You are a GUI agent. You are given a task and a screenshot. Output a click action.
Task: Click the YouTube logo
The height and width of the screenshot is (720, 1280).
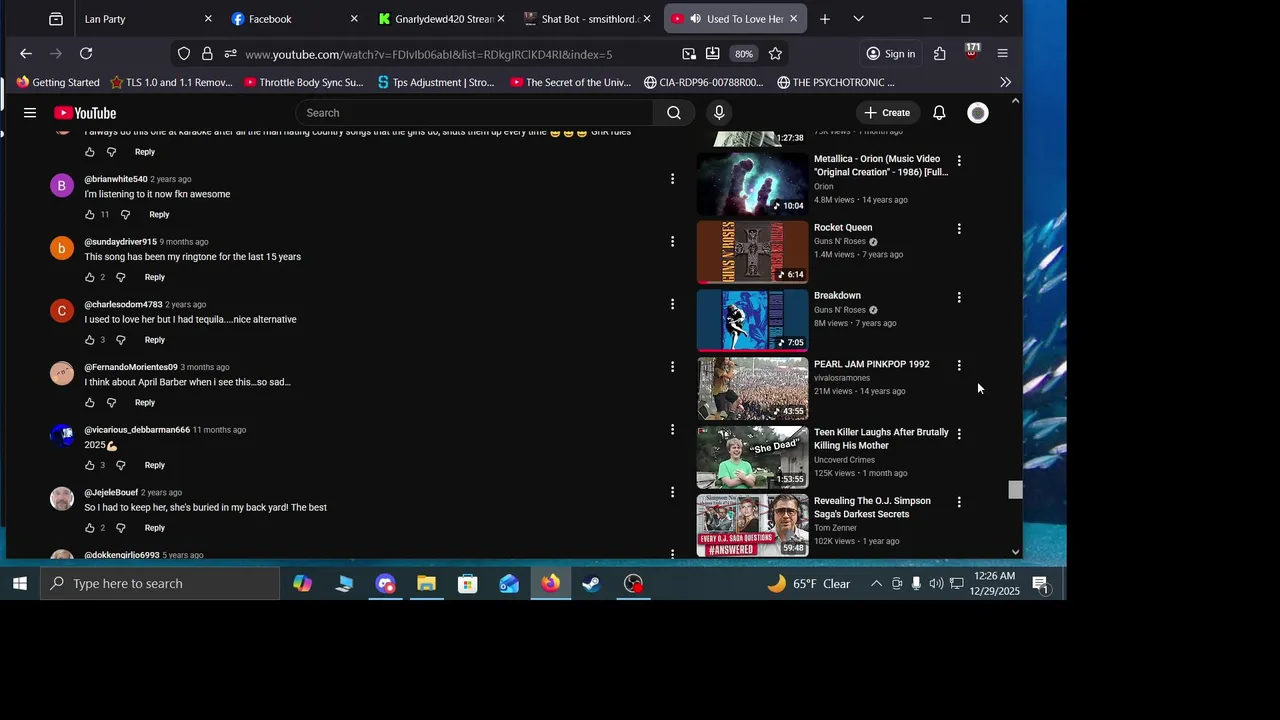point(85,113)
